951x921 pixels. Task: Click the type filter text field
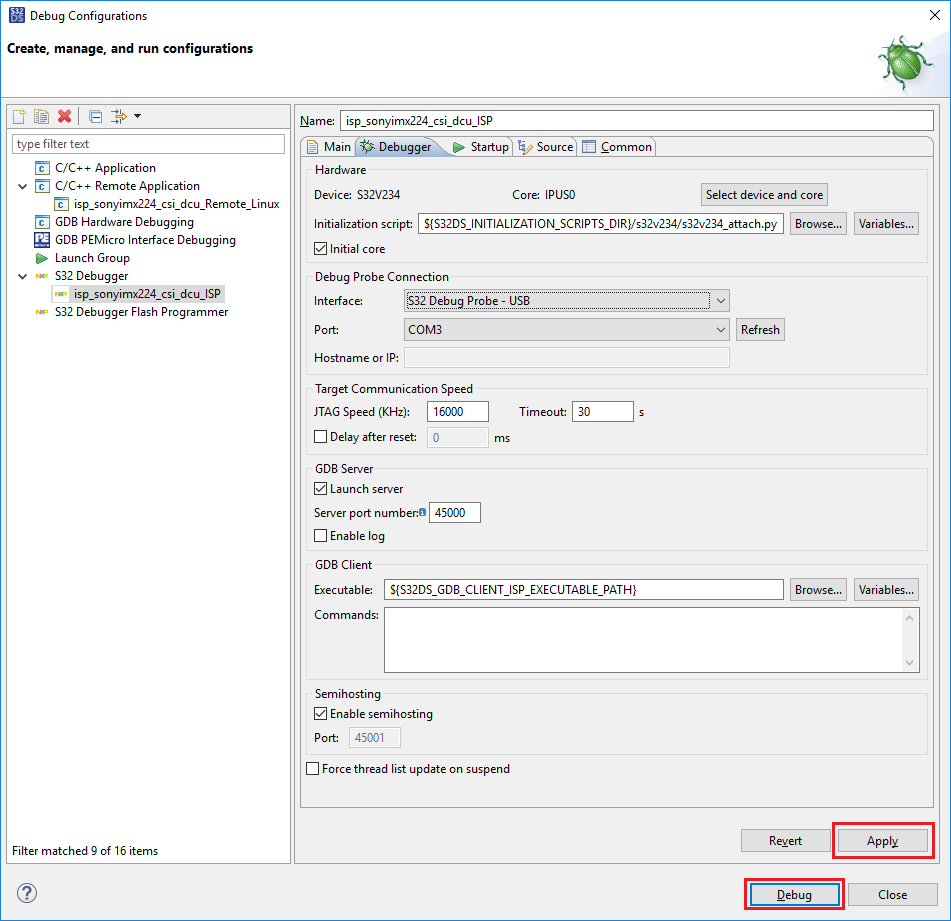pyautogui.click(x=148, y=144)
